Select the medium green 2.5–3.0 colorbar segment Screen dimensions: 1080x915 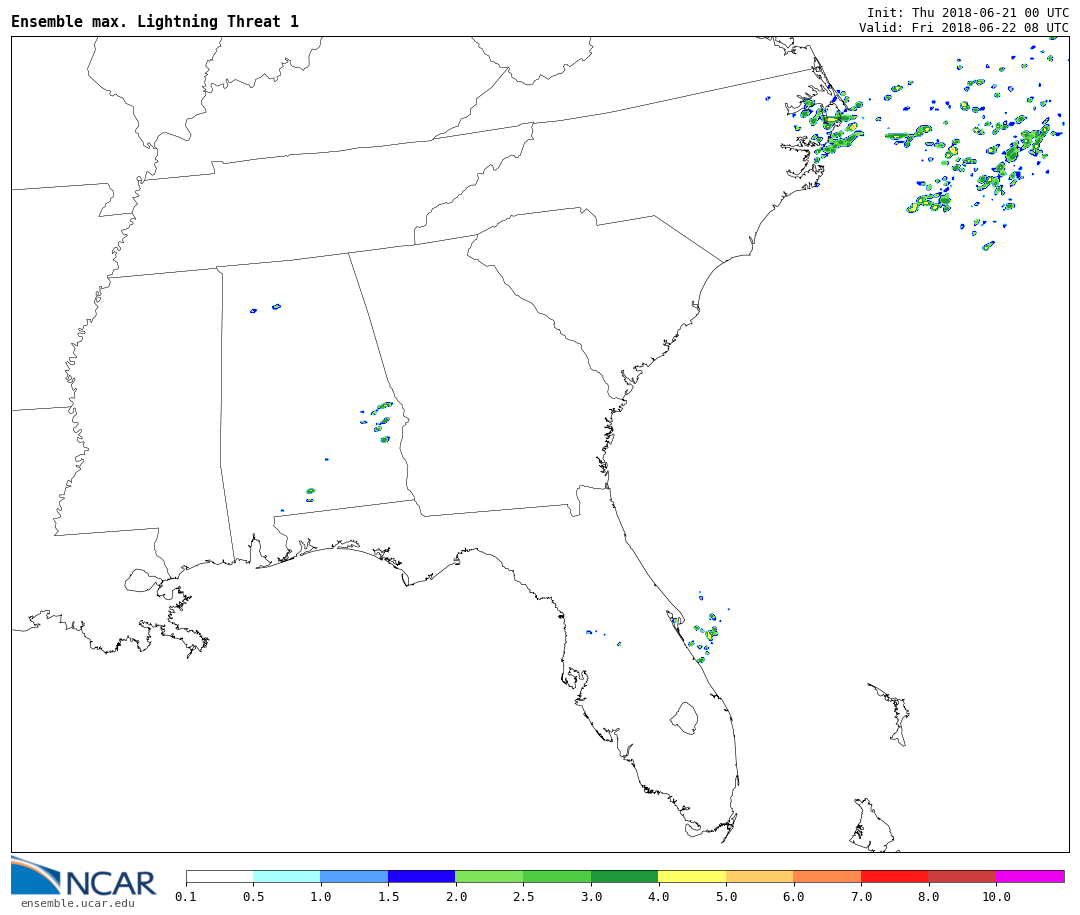(557, 876)
